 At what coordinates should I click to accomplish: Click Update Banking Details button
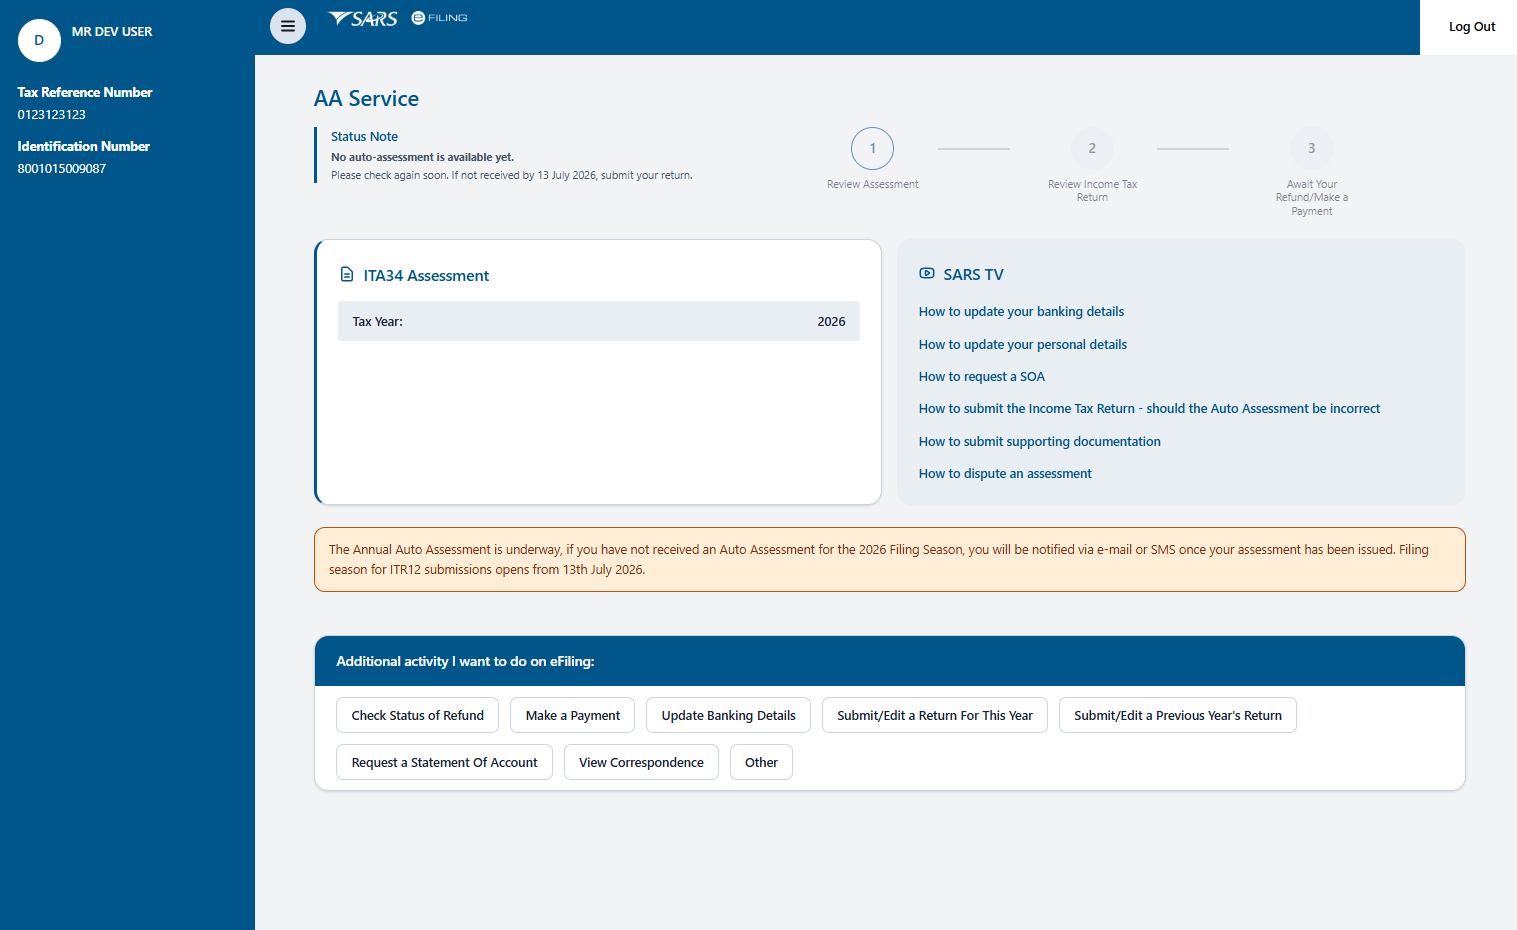tap(728, 715)
